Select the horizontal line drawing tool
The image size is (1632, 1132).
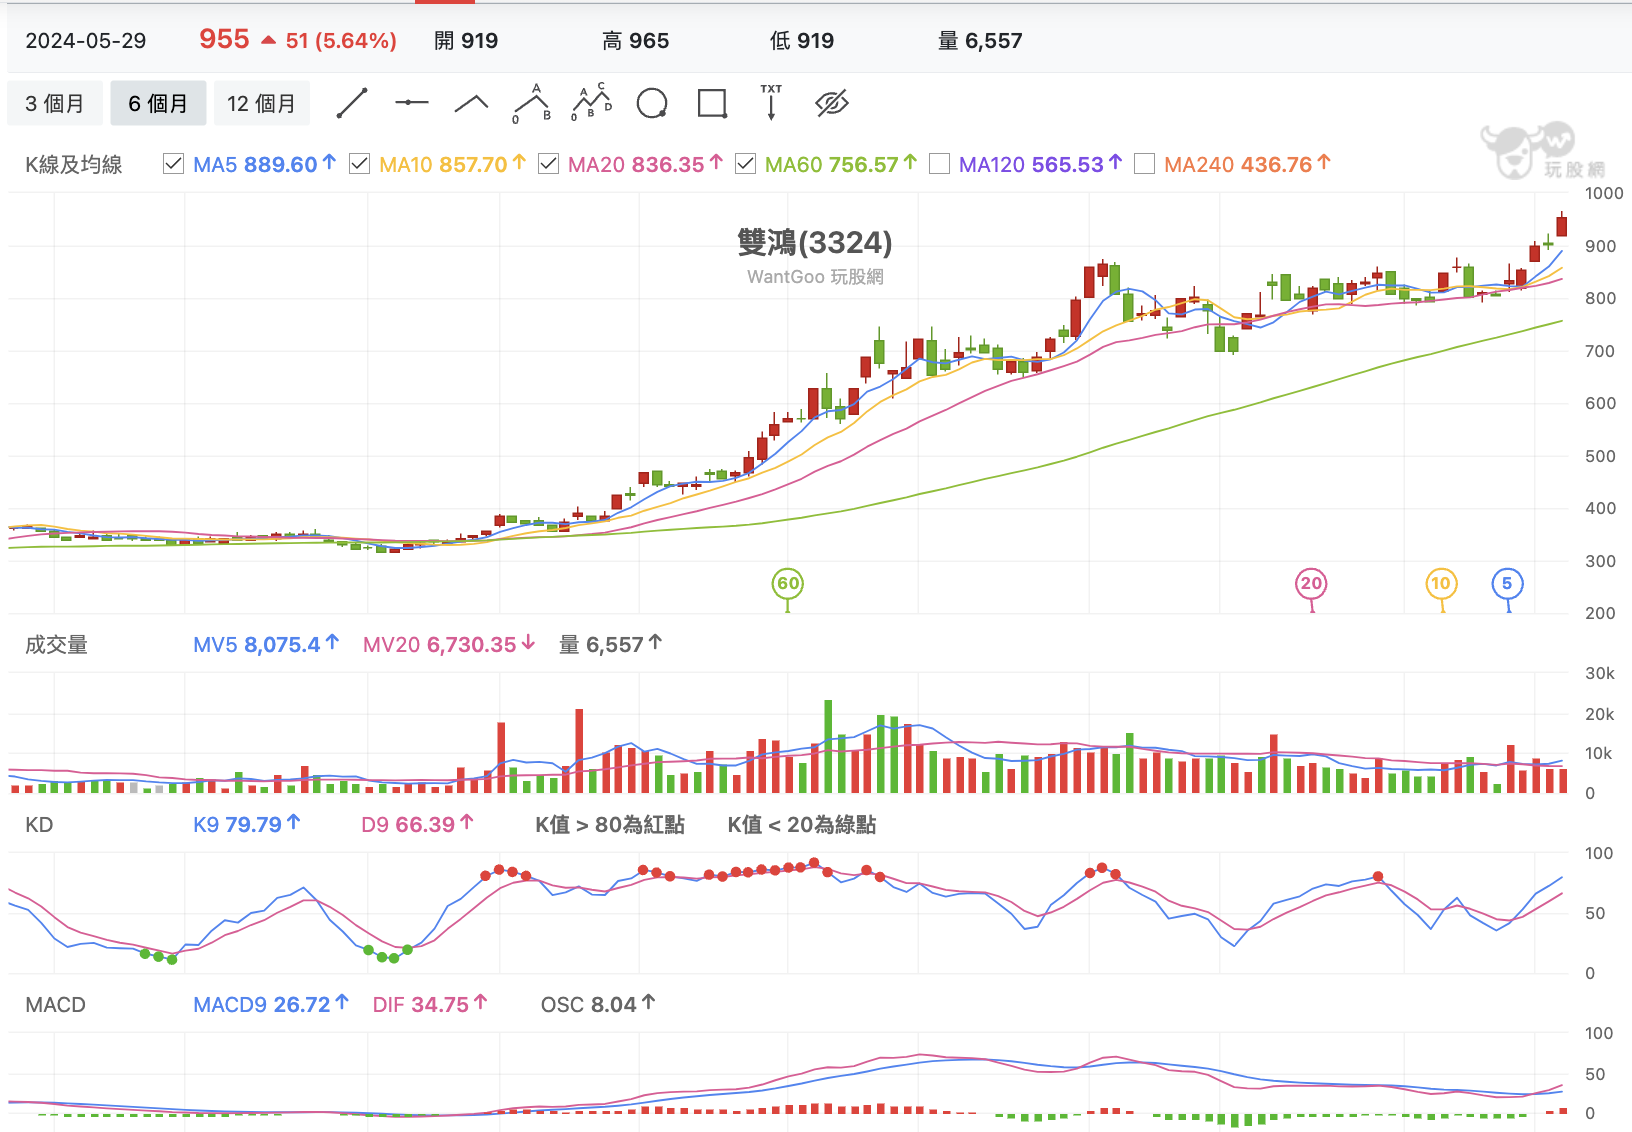[411, 103]
